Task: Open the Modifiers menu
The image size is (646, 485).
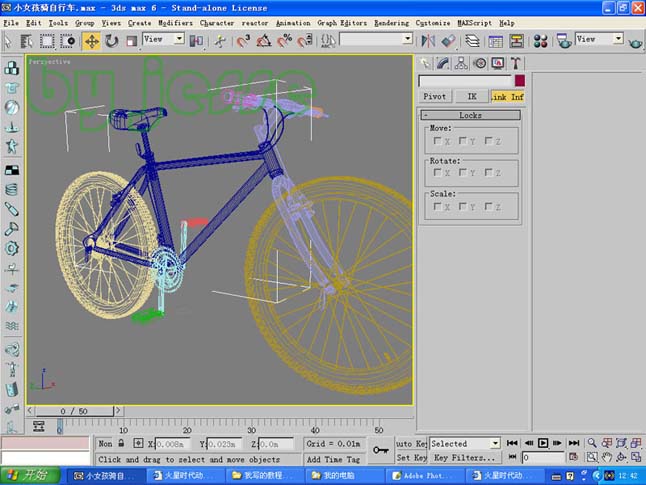Action: point(176,23)
